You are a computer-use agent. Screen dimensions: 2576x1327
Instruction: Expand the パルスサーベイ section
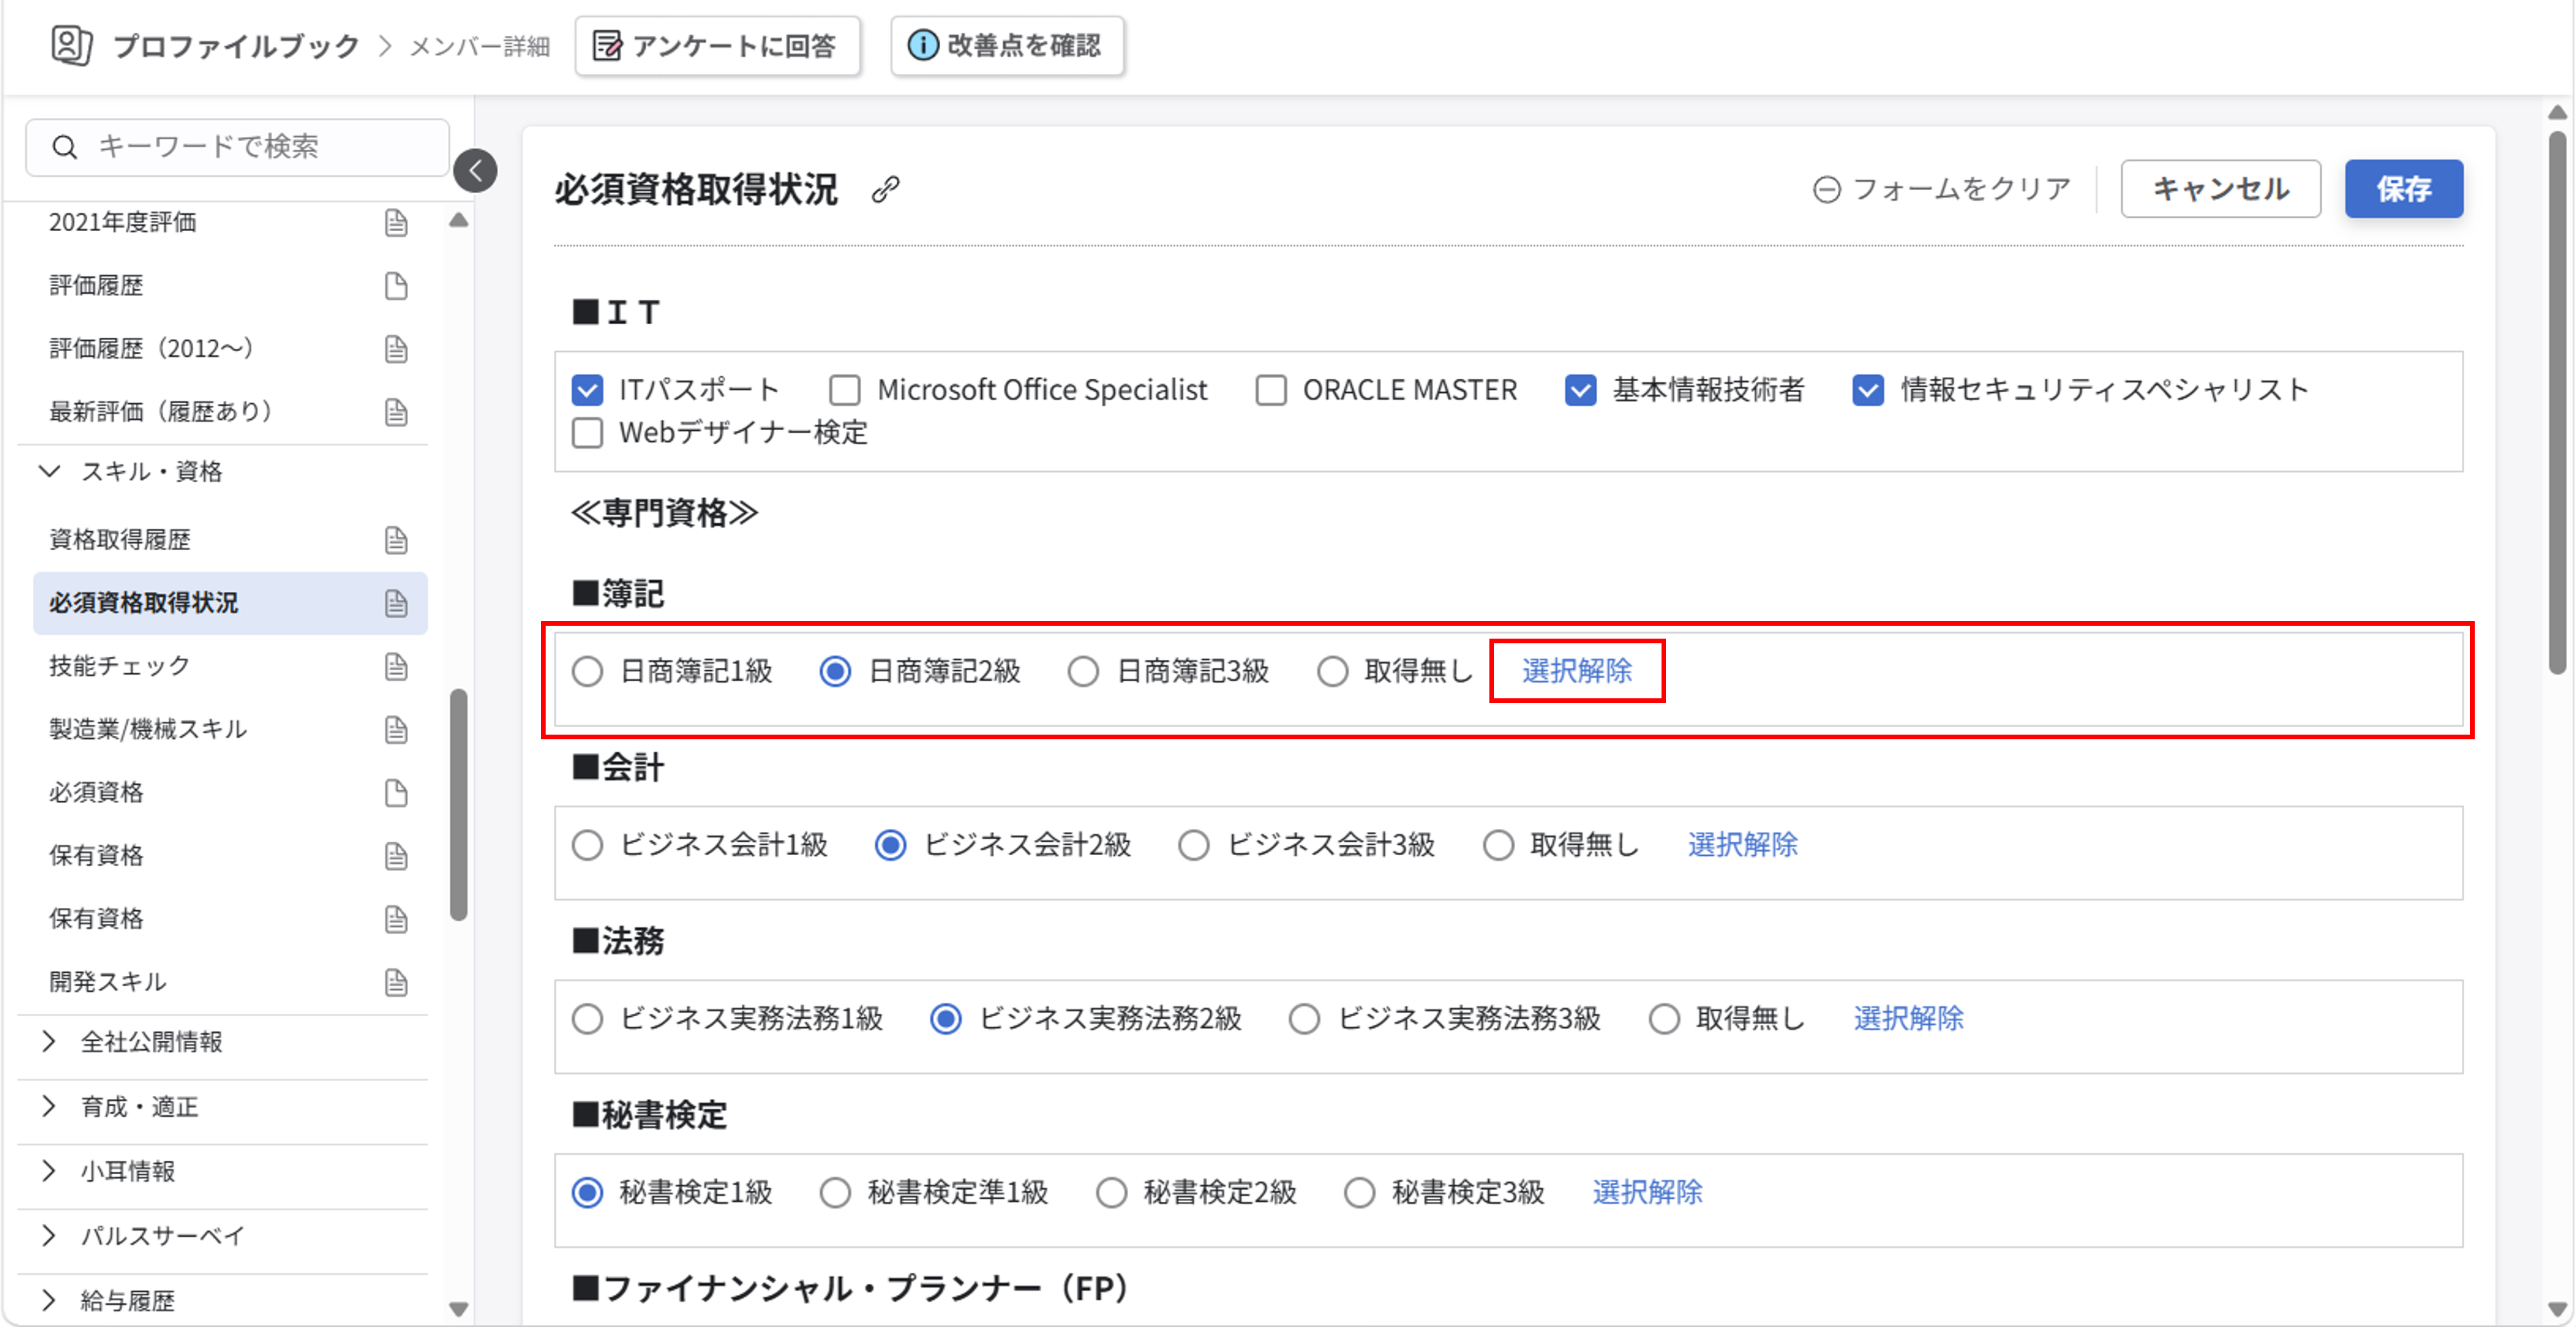[x=49, y=1236]
